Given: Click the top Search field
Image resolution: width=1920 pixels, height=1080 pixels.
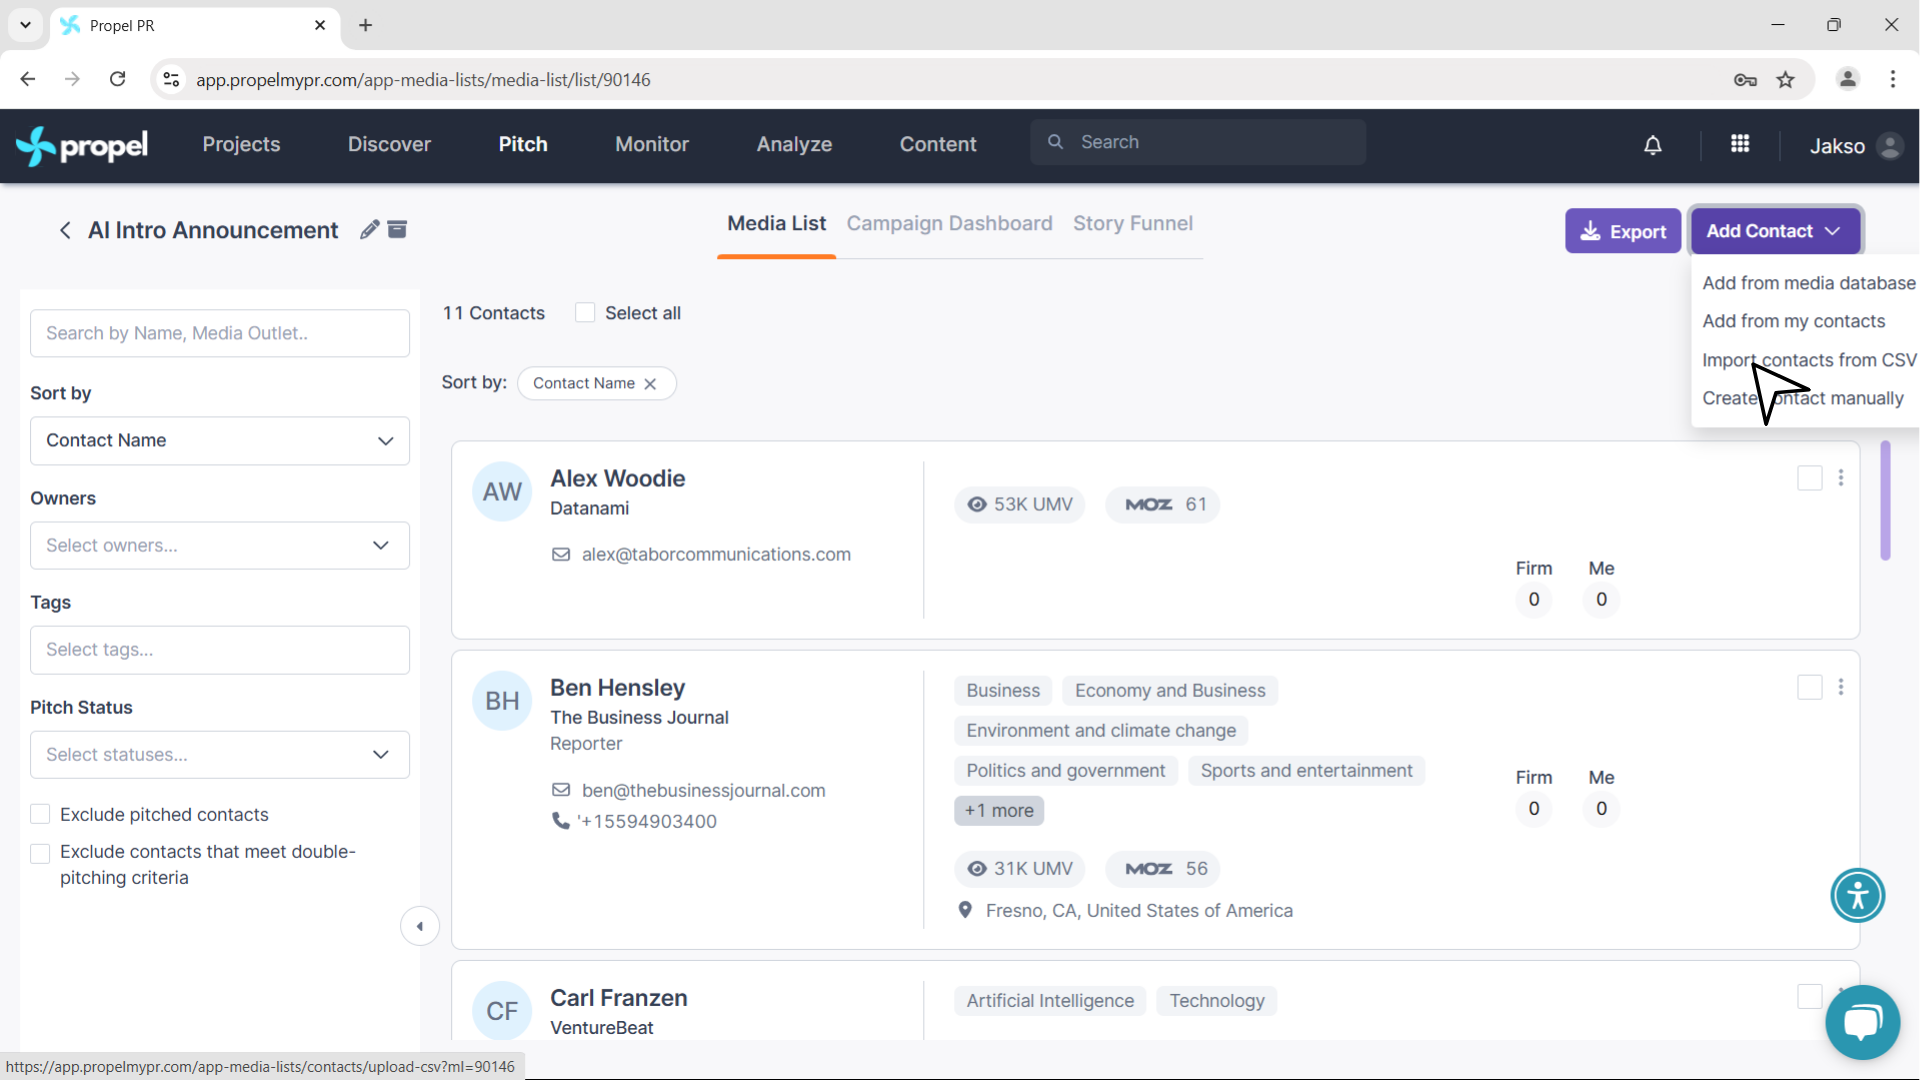Looking at the screenshot, I should pyautogui.click(x=1198, y=143).
